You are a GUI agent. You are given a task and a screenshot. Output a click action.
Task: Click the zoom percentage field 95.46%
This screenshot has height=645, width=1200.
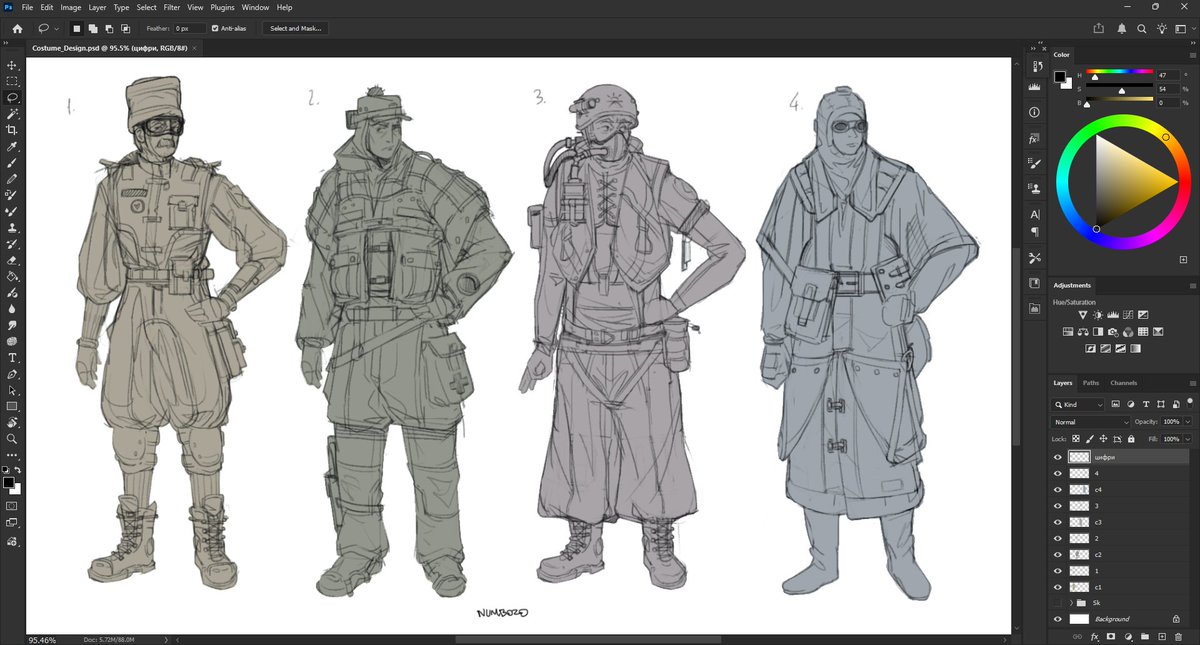click(42, 639)
